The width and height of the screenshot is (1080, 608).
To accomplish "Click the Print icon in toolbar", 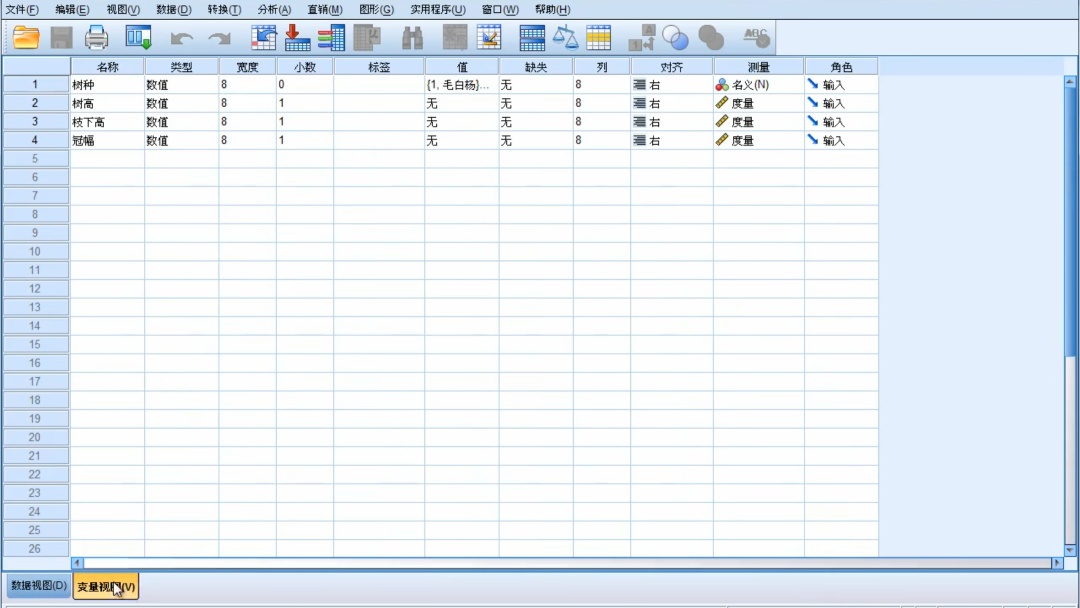I will (x=97, y=38).
